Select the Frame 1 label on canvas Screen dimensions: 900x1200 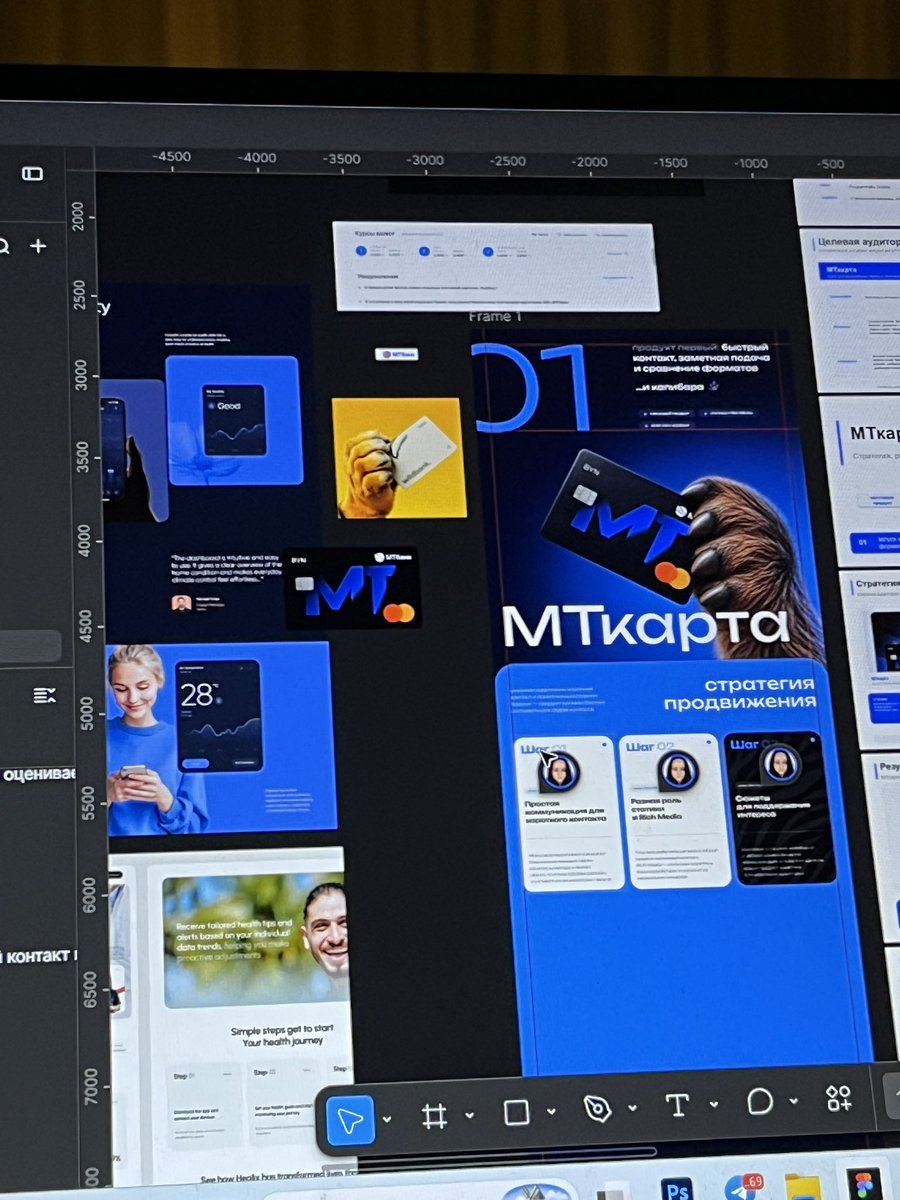click(496, 317)
